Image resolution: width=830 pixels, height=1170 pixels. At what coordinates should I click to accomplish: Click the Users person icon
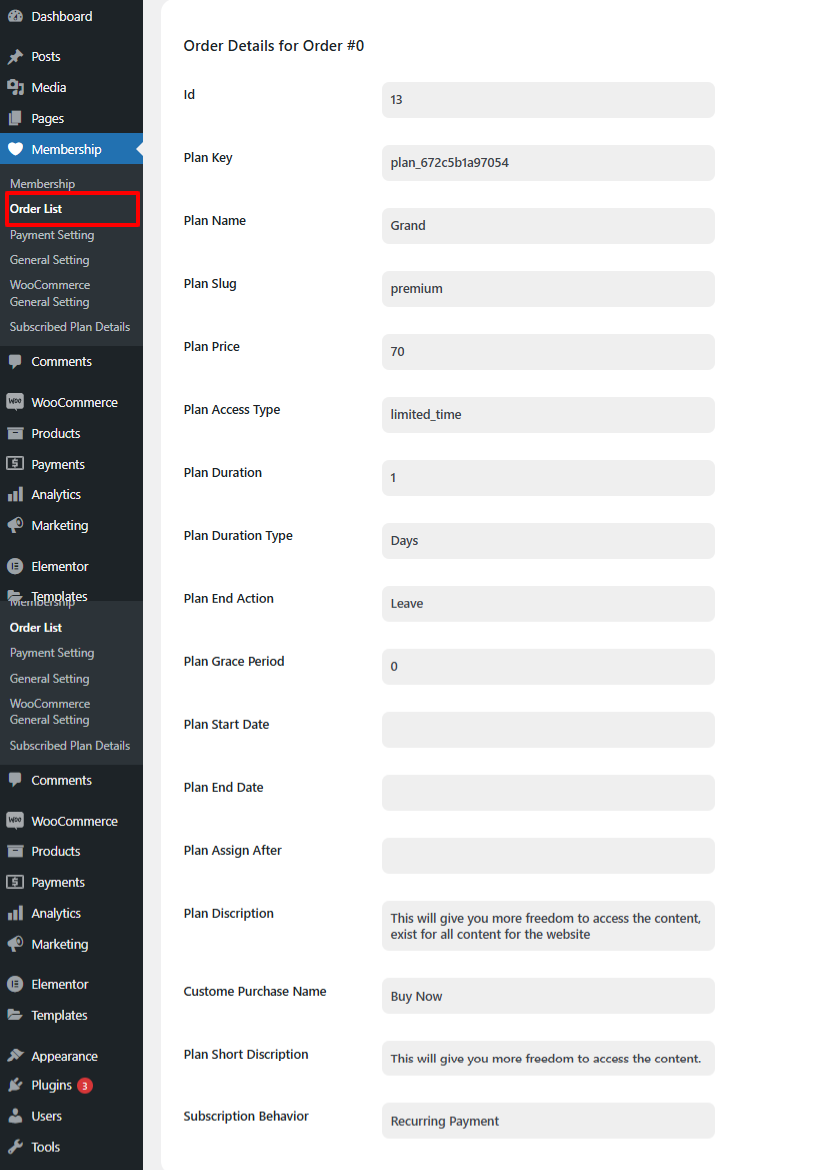tap(15, 1116)
